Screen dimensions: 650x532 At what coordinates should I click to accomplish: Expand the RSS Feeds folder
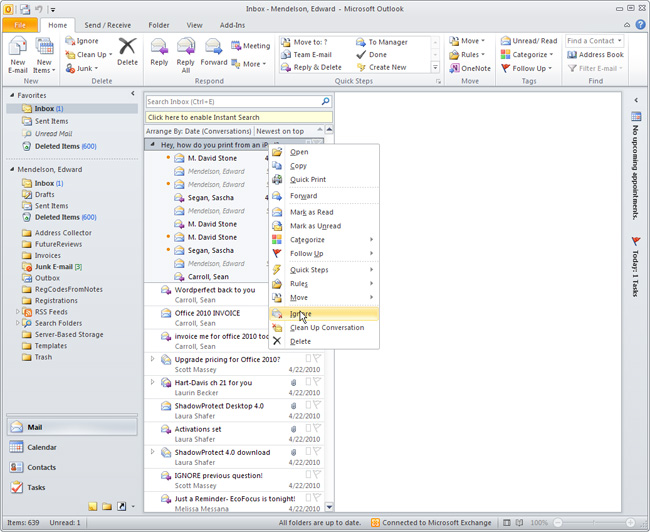17,311
